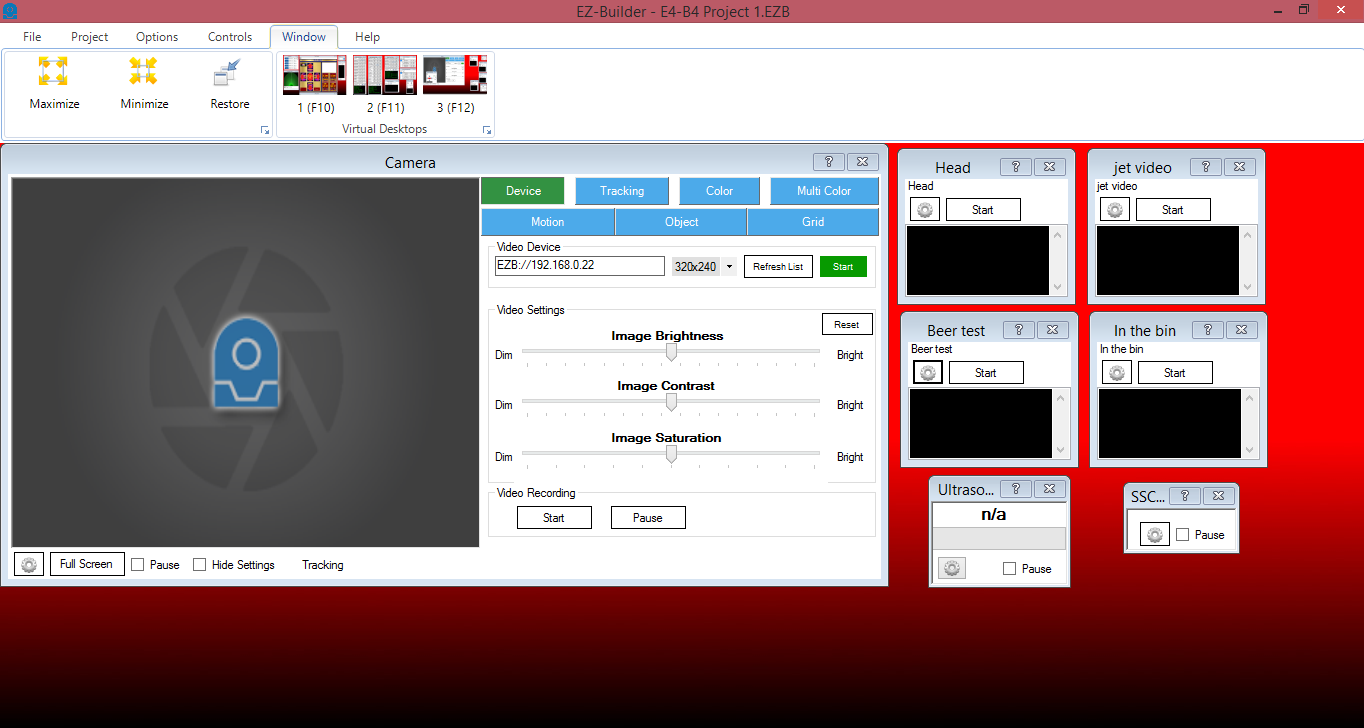The height and width of the screenshot is (728, 1364).
Task: Click the Ultrasonic panel help icon
Action: pos(1015,489)
